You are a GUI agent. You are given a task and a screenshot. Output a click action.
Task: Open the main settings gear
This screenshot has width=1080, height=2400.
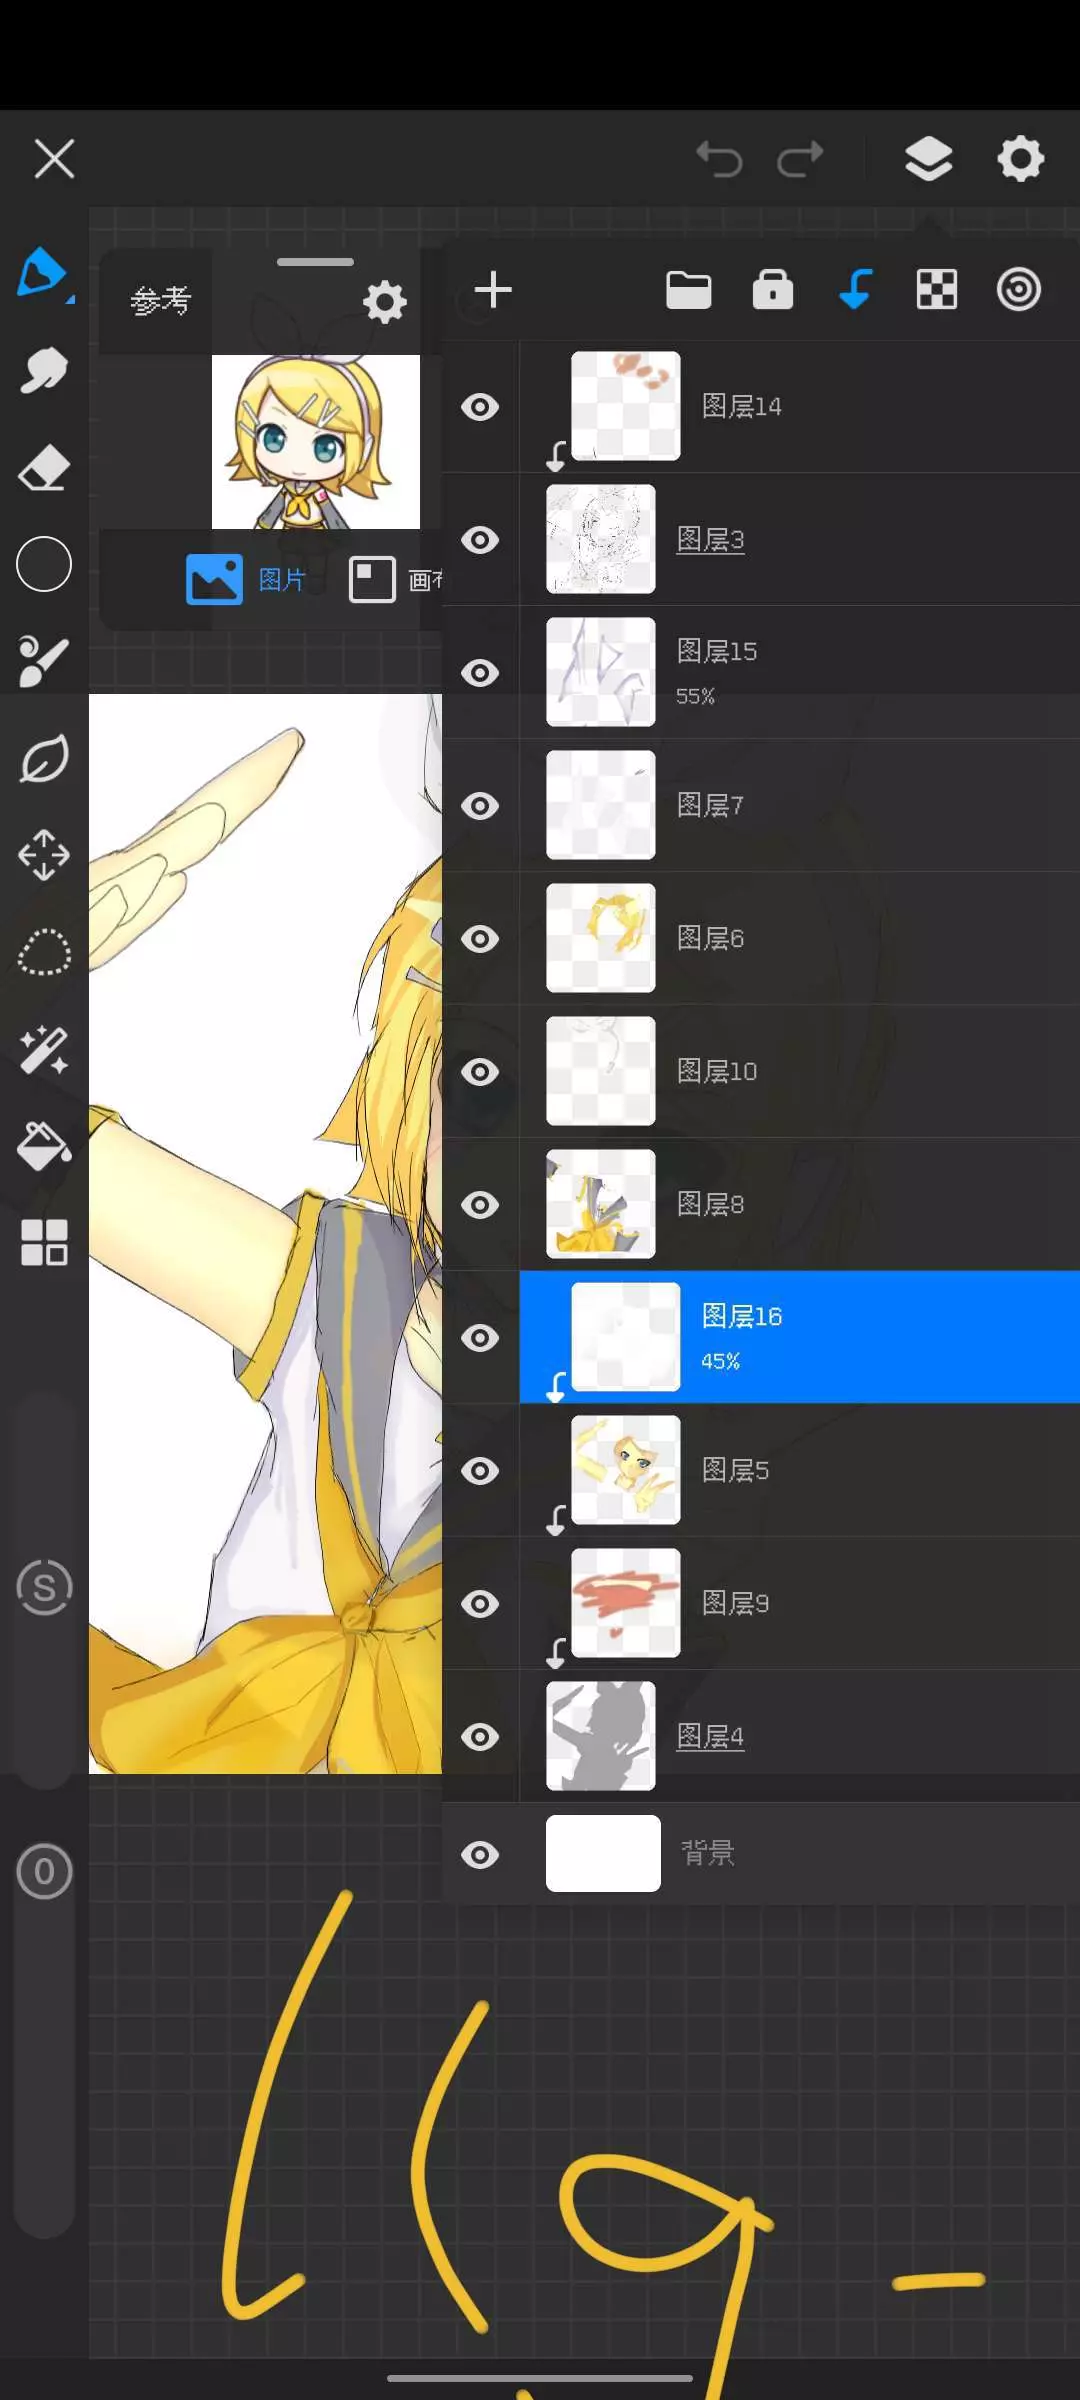1021,158
